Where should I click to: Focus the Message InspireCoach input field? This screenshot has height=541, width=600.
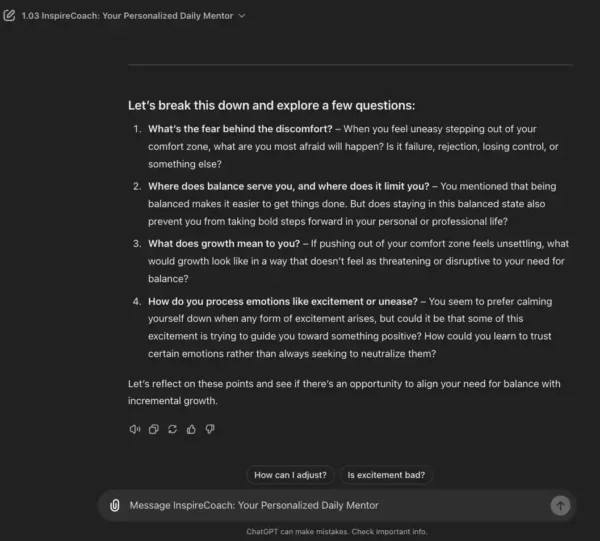pyautogui.click(x=337, y=505)
